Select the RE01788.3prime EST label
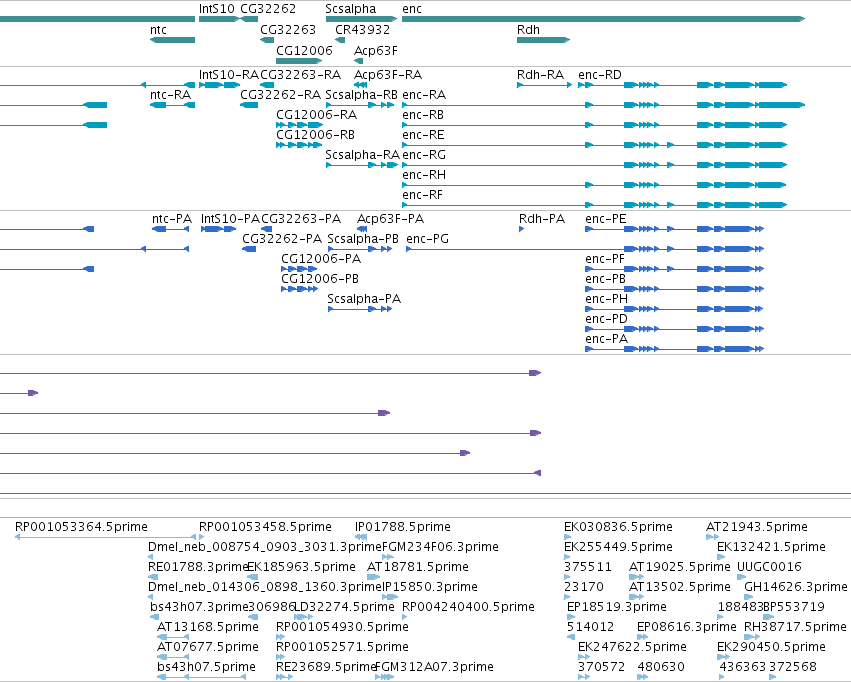 pyautogui.click(x=198, y=568)
